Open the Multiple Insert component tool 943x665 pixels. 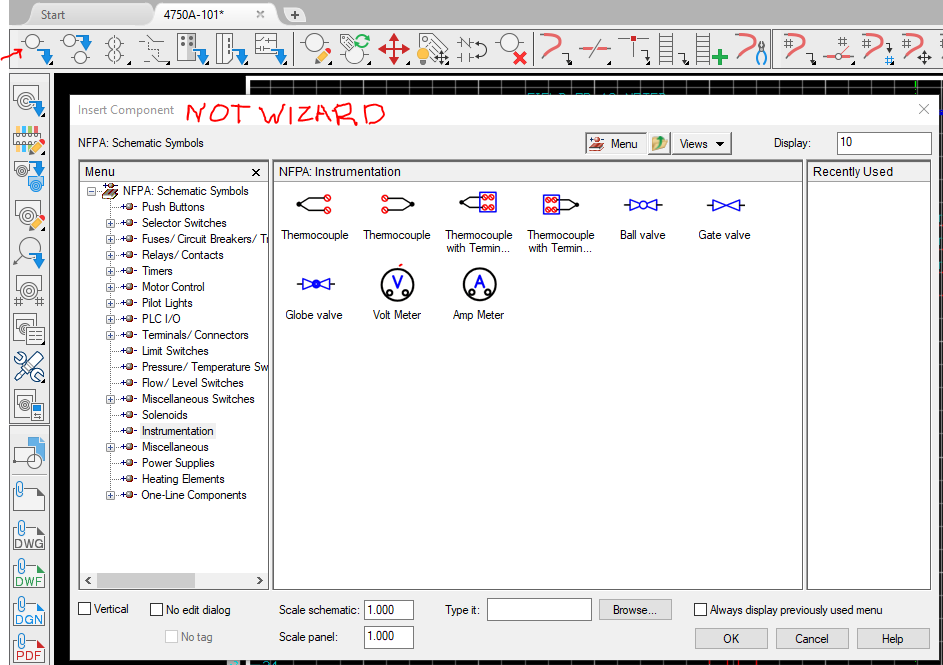click(x=76, y=47)
